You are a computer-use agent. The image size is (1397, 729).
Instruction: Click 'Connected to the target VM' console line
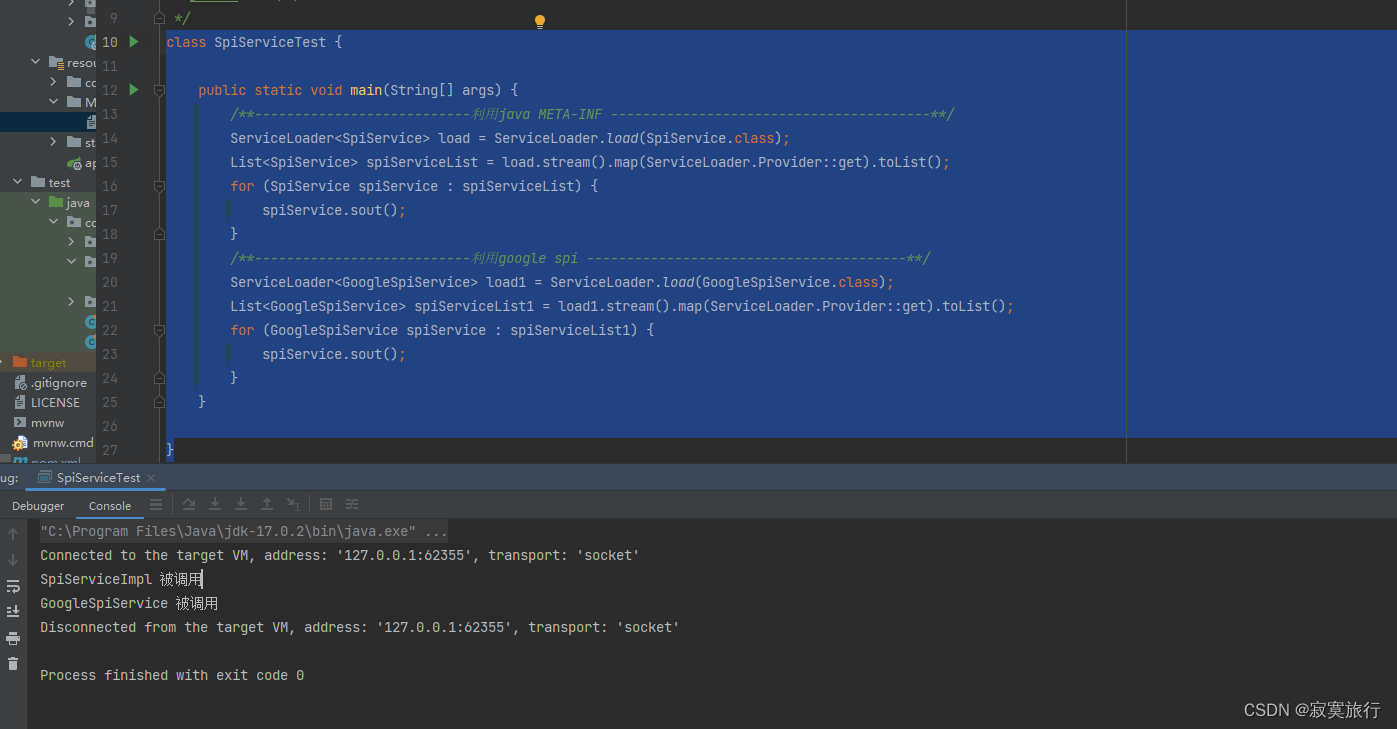(x=340, y=555)
